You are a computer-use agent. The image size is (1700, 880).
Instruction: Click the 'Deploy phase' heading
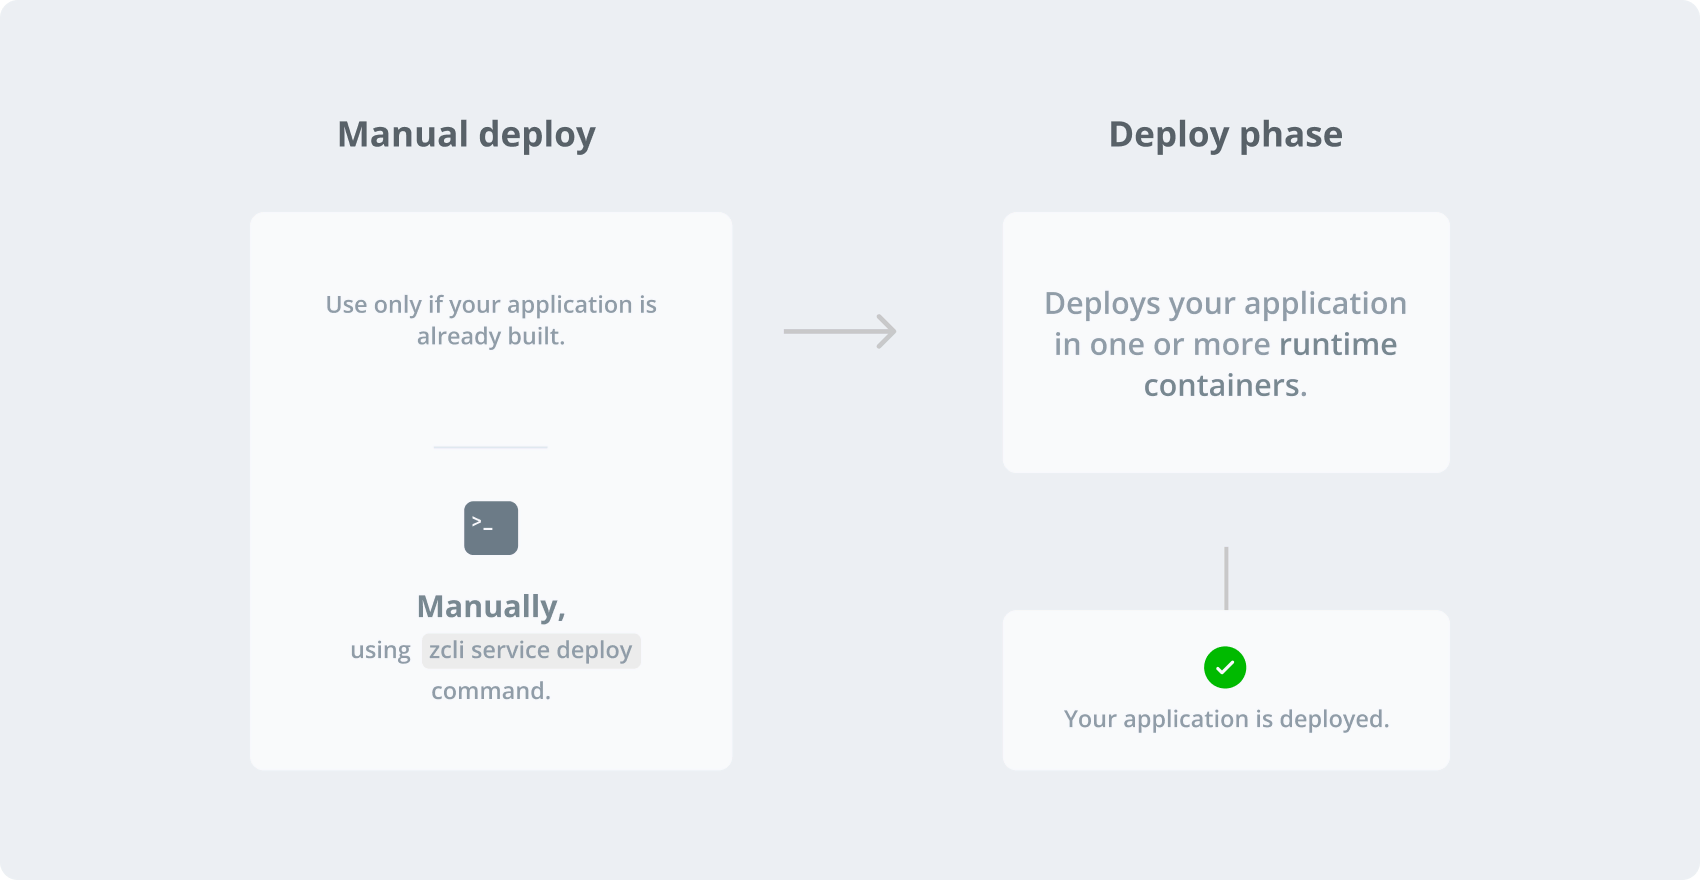[1225, 135]
